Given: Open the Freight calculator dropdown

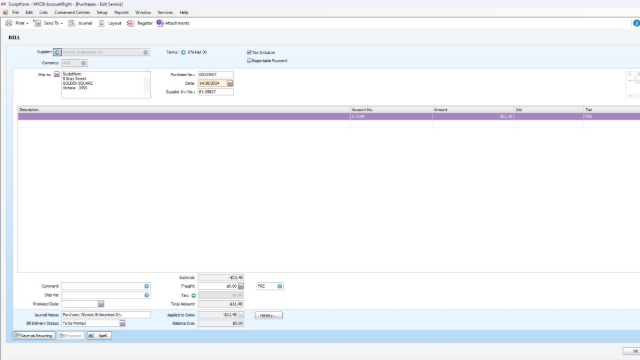Looking at the screenshot, I should (x=241, y=286).
